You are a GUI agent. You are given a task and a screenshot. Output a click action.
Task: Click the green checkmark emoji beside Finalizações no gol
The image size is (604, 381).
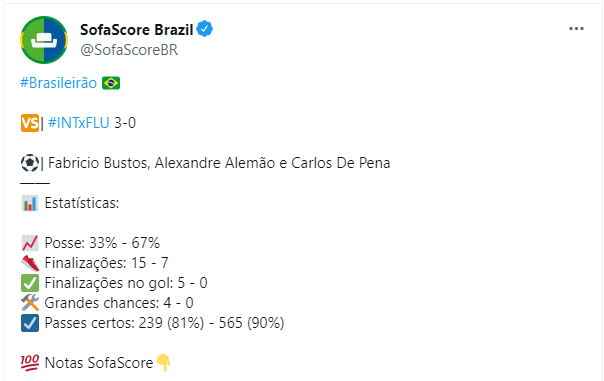[x=30, y=283]
